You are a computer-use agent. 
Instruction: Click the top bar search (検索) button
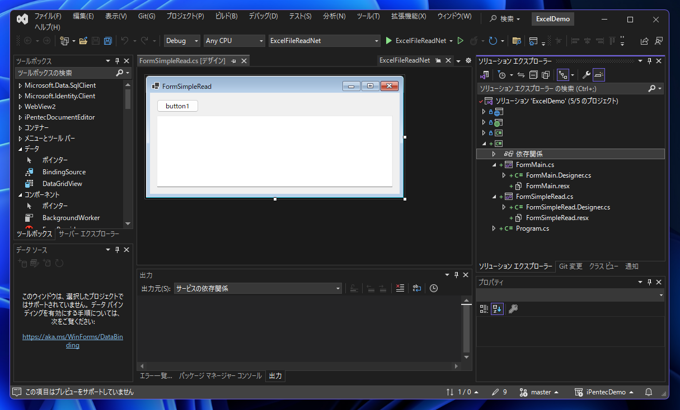pos(505,19)
